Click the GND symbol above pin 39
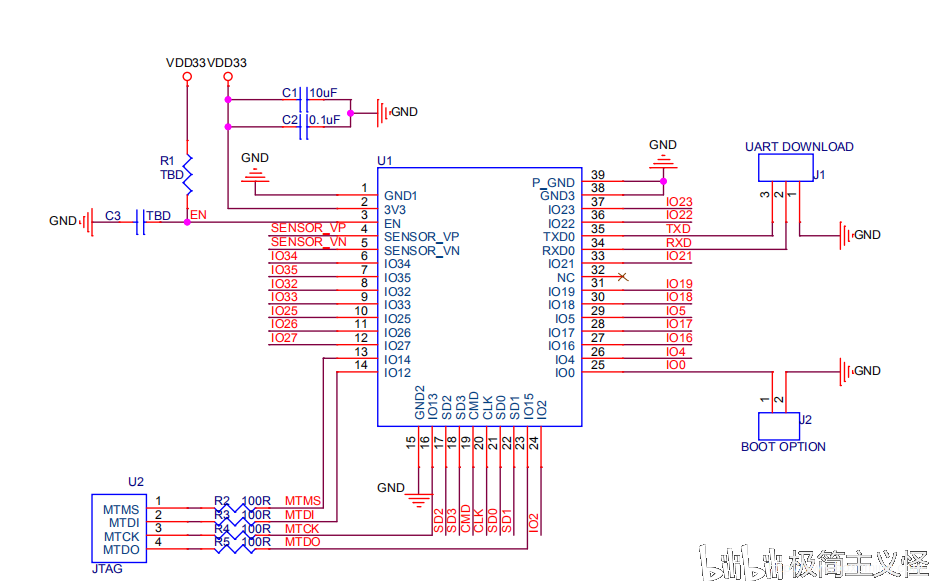 coord(663,161)
